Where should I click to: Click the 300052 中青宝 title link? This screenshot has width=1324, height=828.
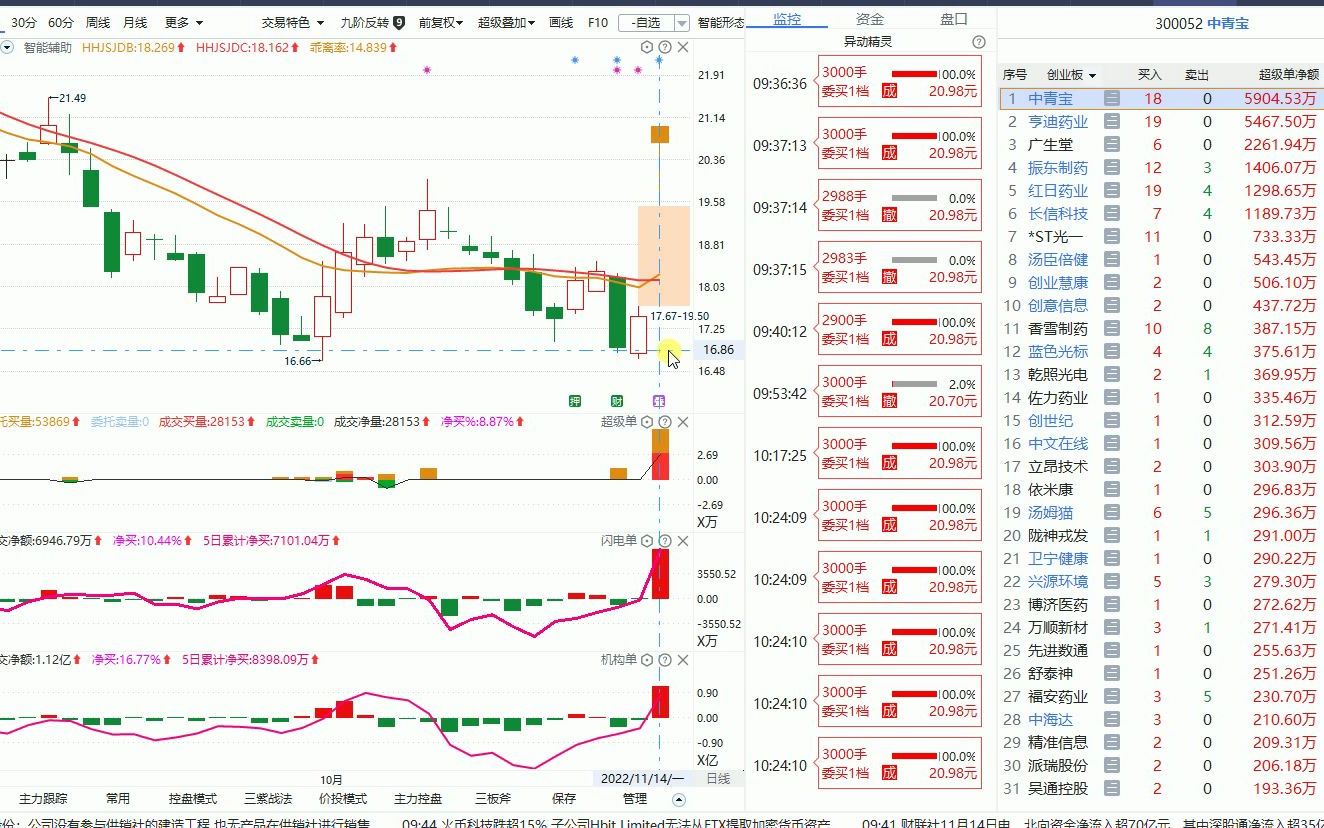click(1201, 24)
